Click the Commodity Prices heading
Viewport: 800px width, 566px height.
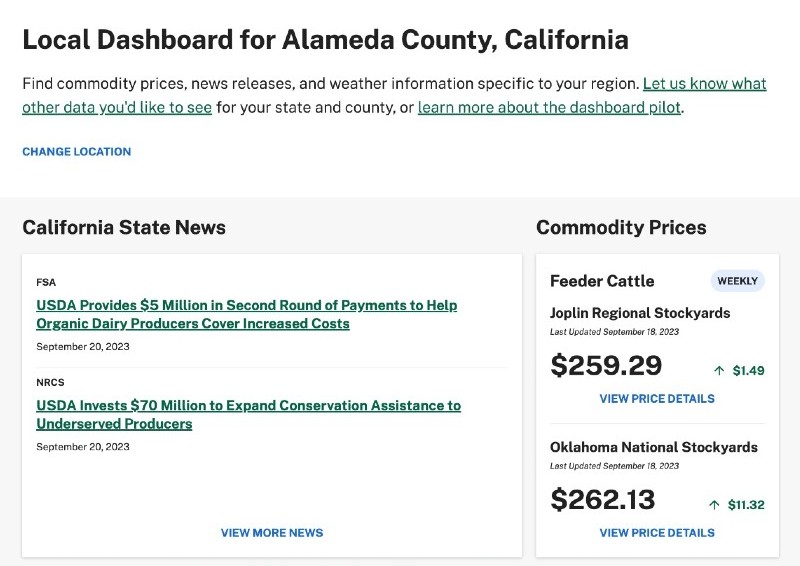621,227
